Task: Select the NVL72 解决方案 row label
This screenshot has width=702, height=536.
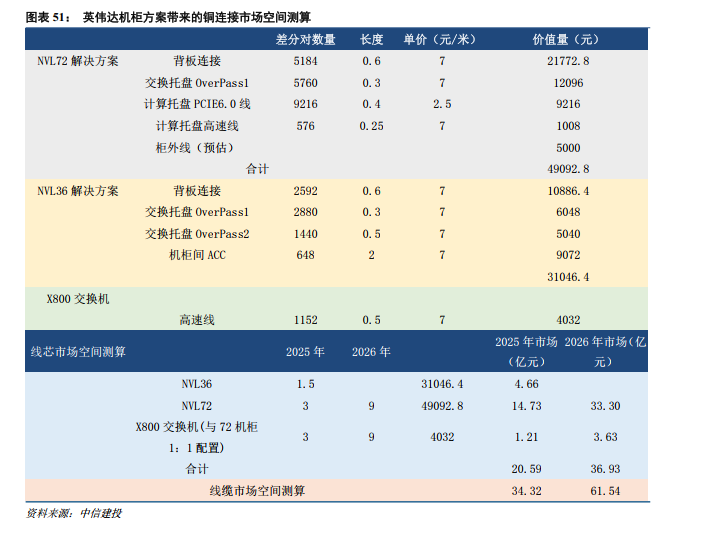Action: (77, 61)
